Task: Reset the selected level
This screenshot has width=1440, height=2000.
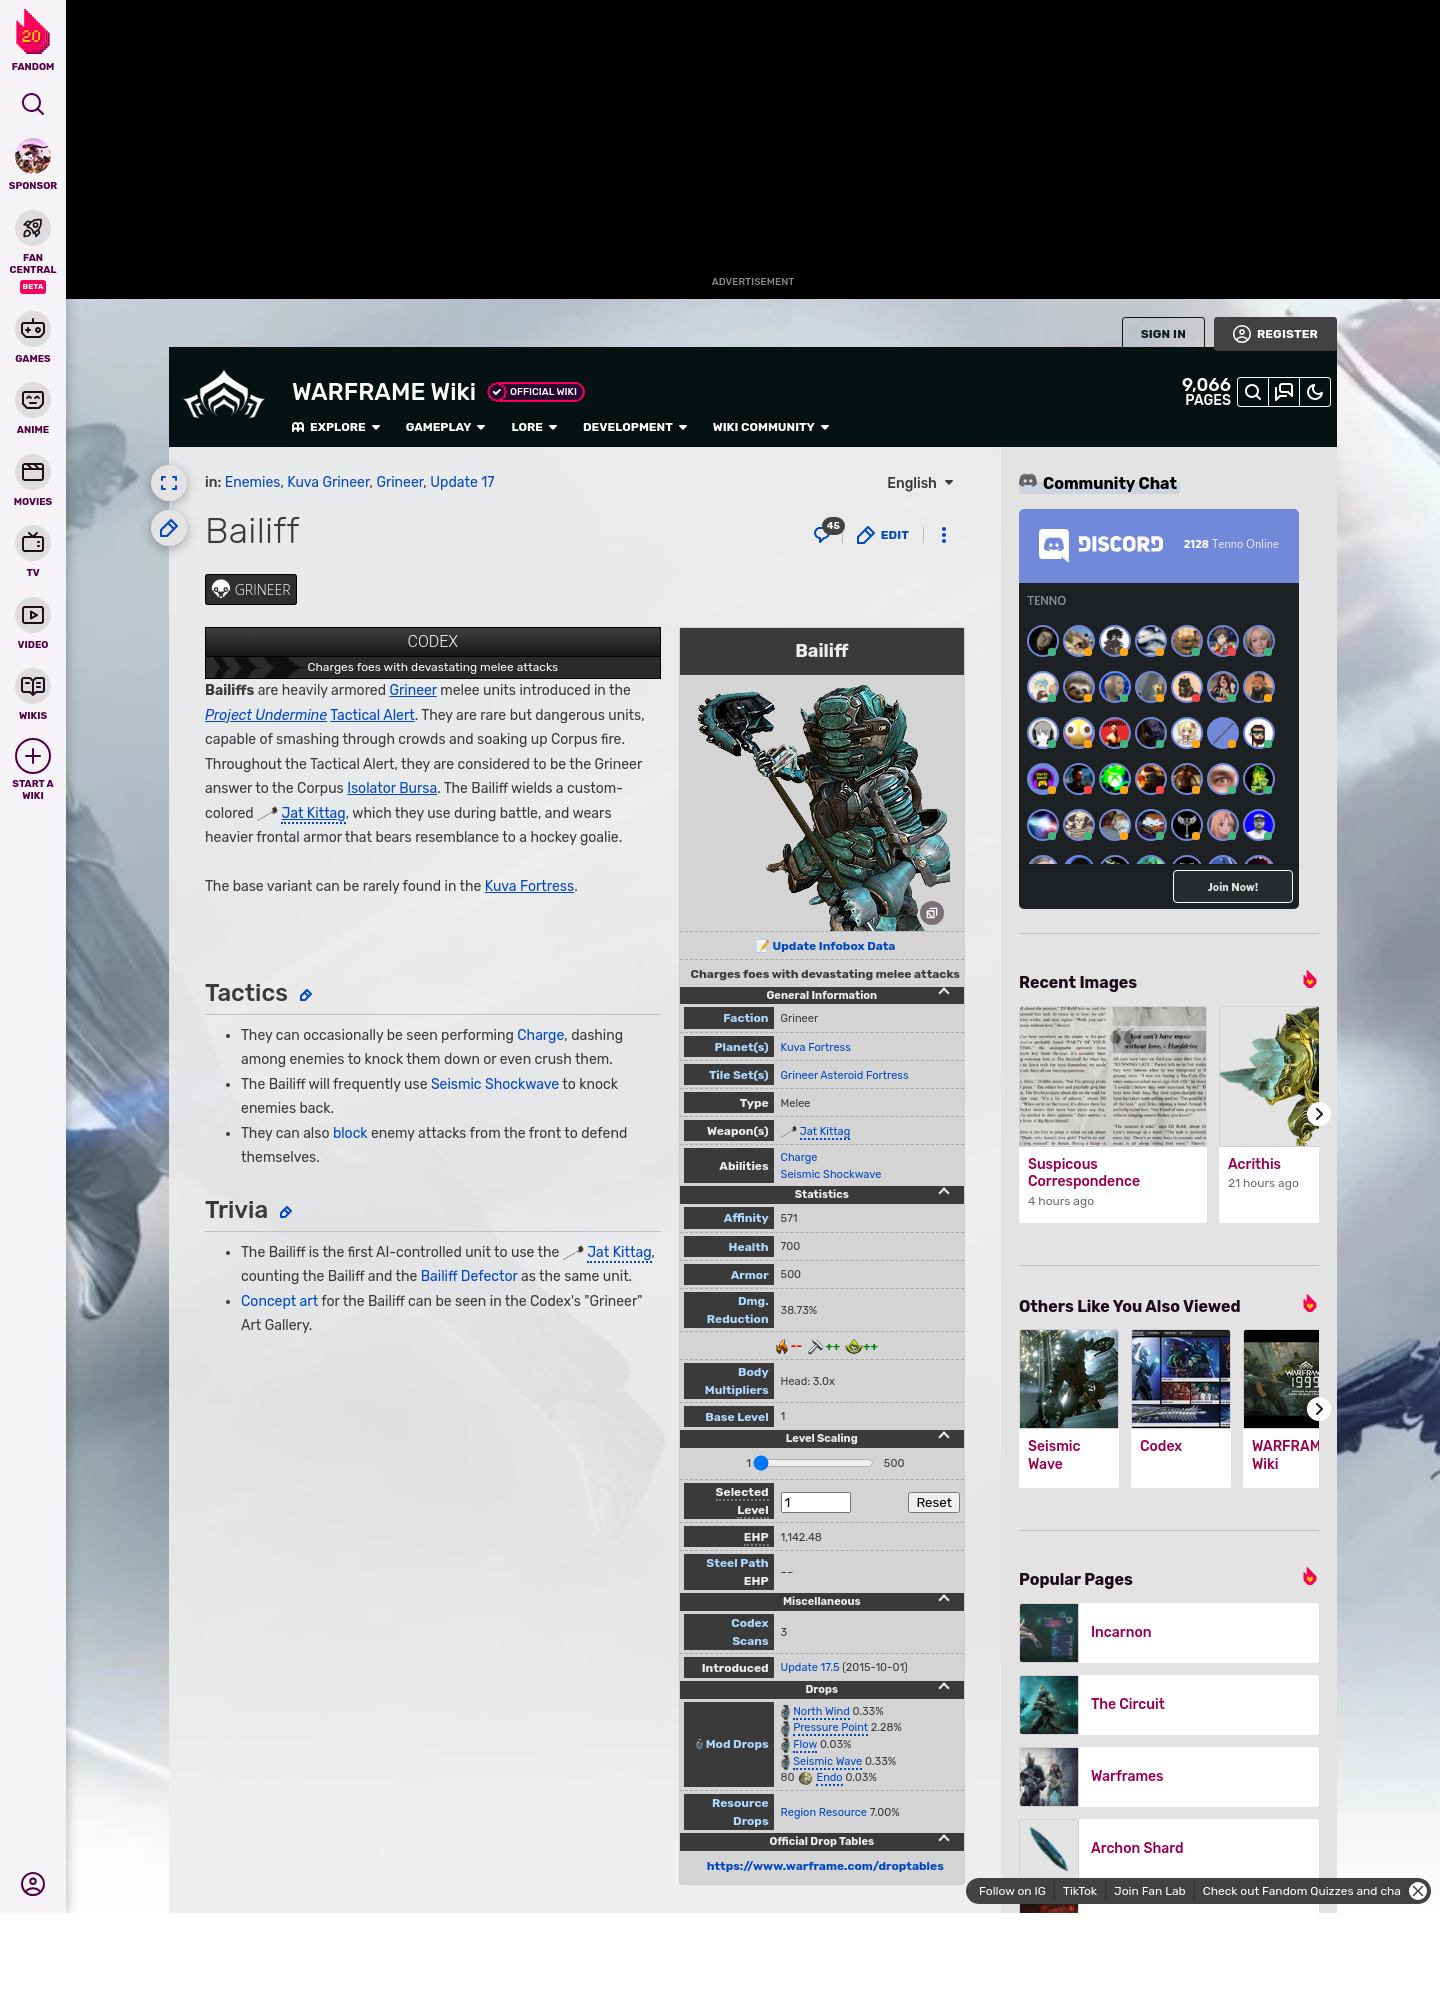Action: click(934, 1503)
